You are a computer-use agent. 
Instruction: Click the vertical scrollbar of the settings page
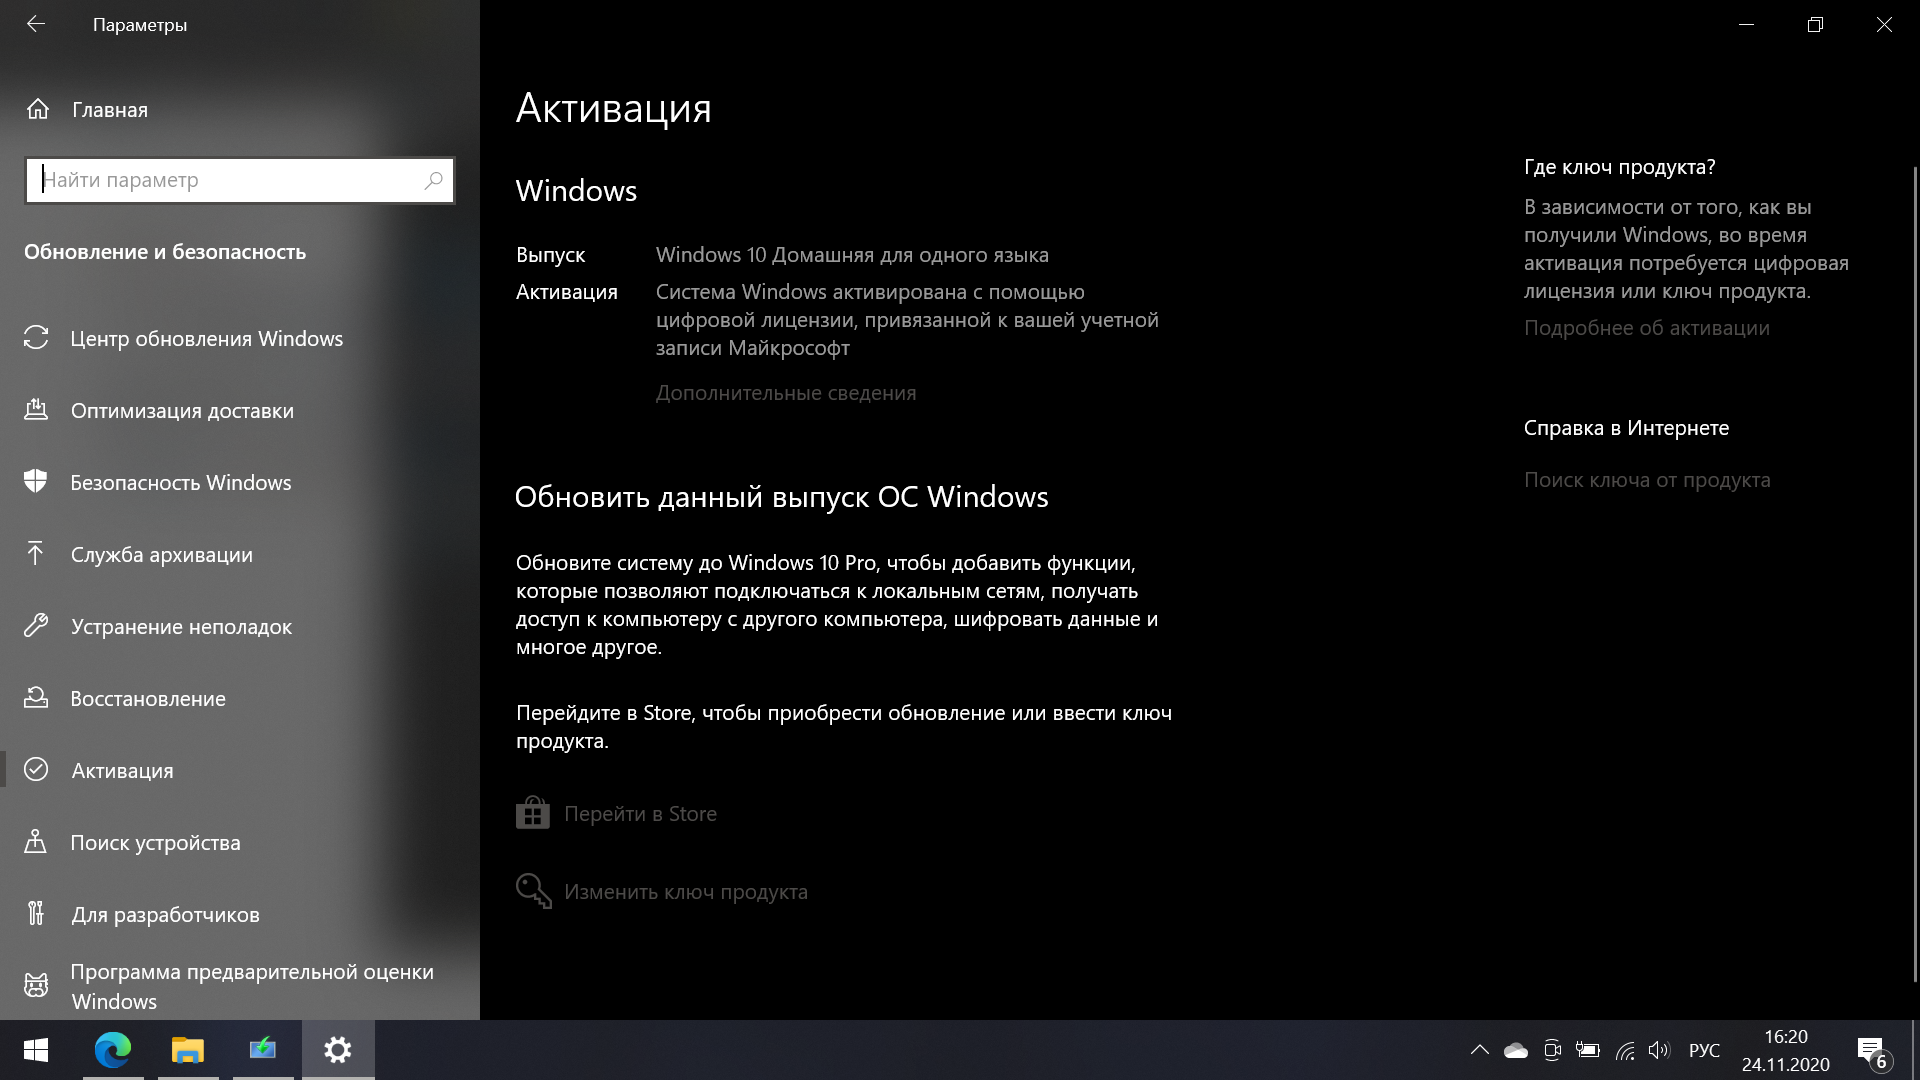point(1915,575)
